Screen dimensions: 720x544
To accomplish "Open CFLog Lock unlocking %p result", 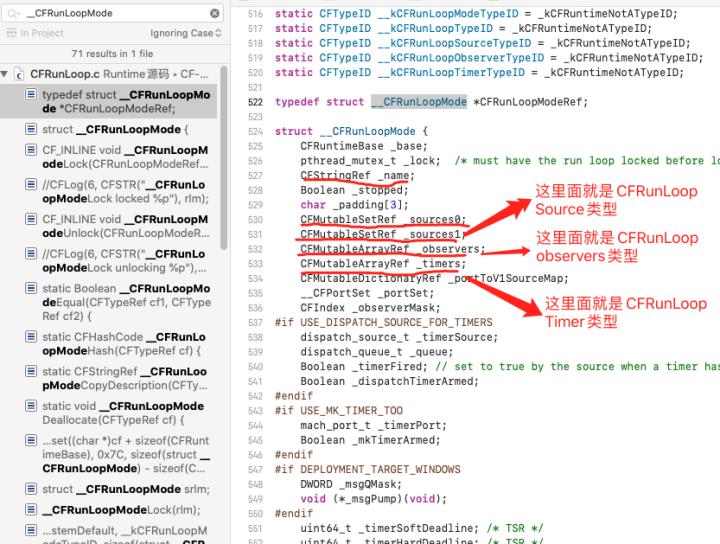I will [109, 261].
